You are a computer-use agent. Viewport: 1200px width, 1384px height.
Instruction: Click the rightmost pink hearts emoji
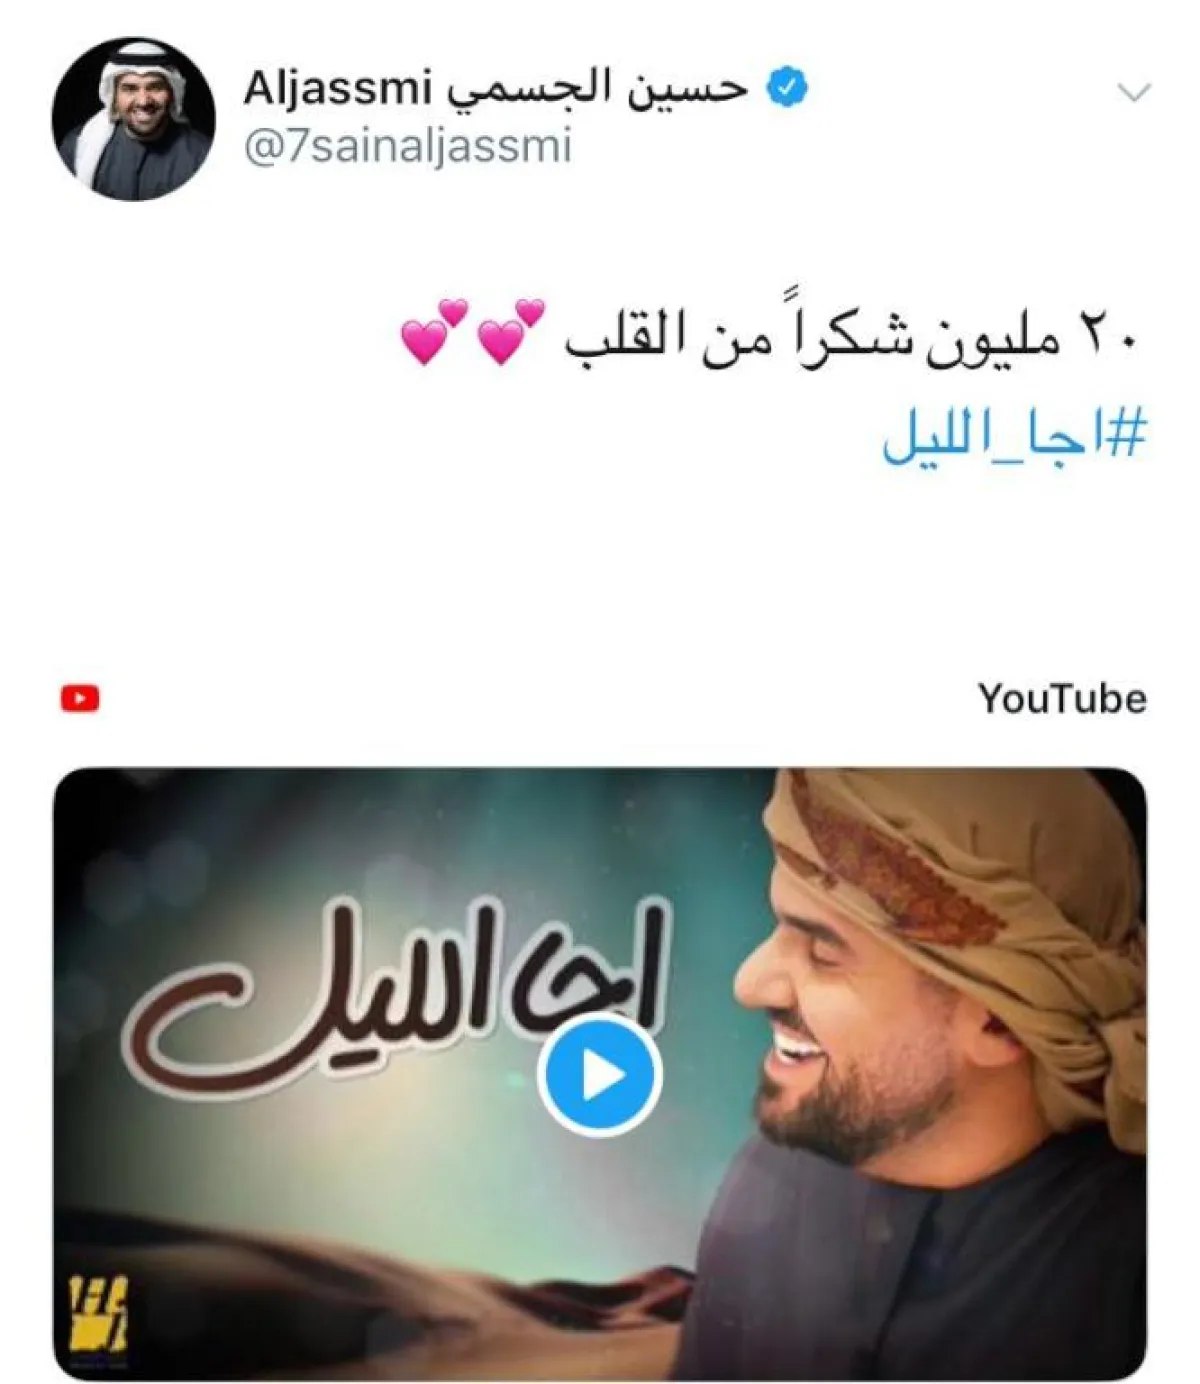point(510,331)
